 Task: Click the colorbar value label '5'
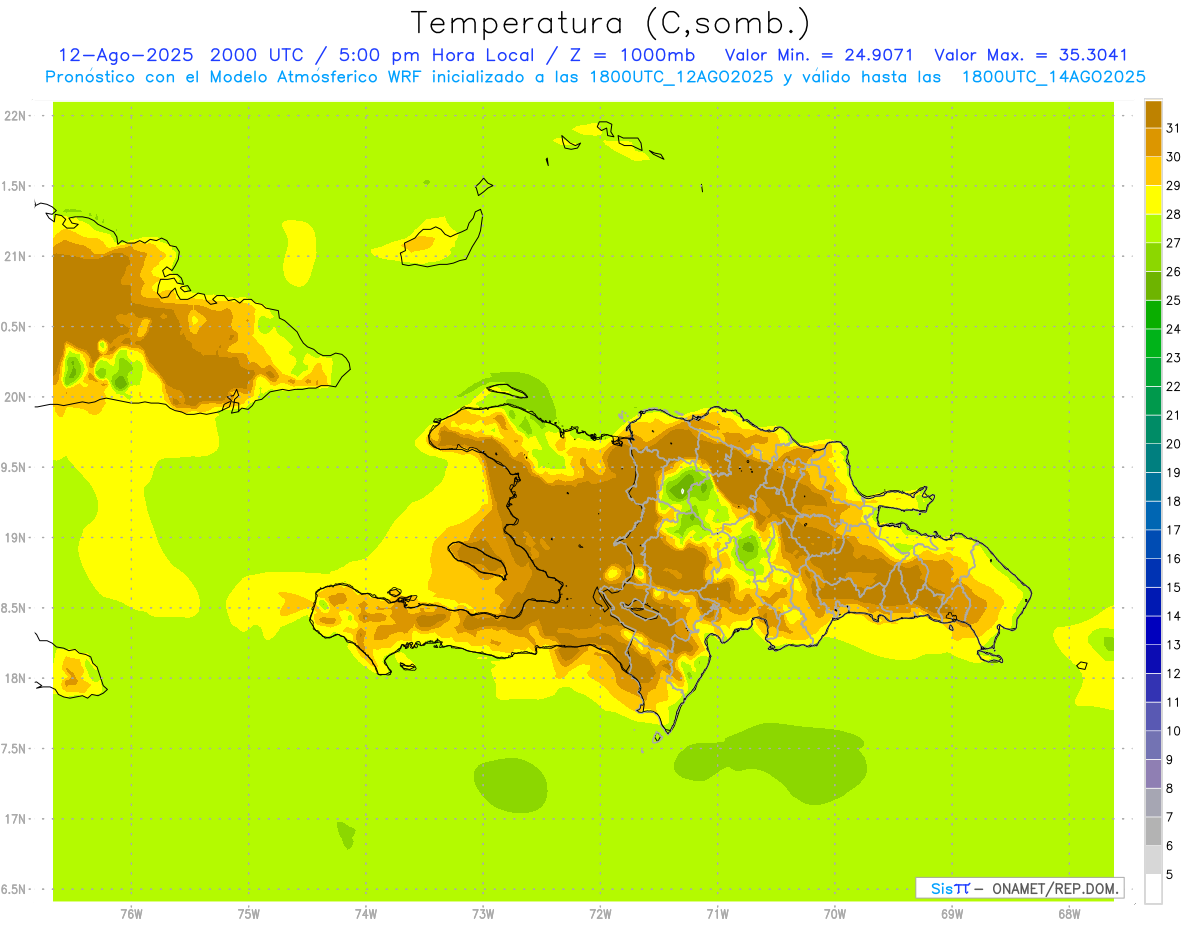pyautogui.click(x=1170, y=875)
